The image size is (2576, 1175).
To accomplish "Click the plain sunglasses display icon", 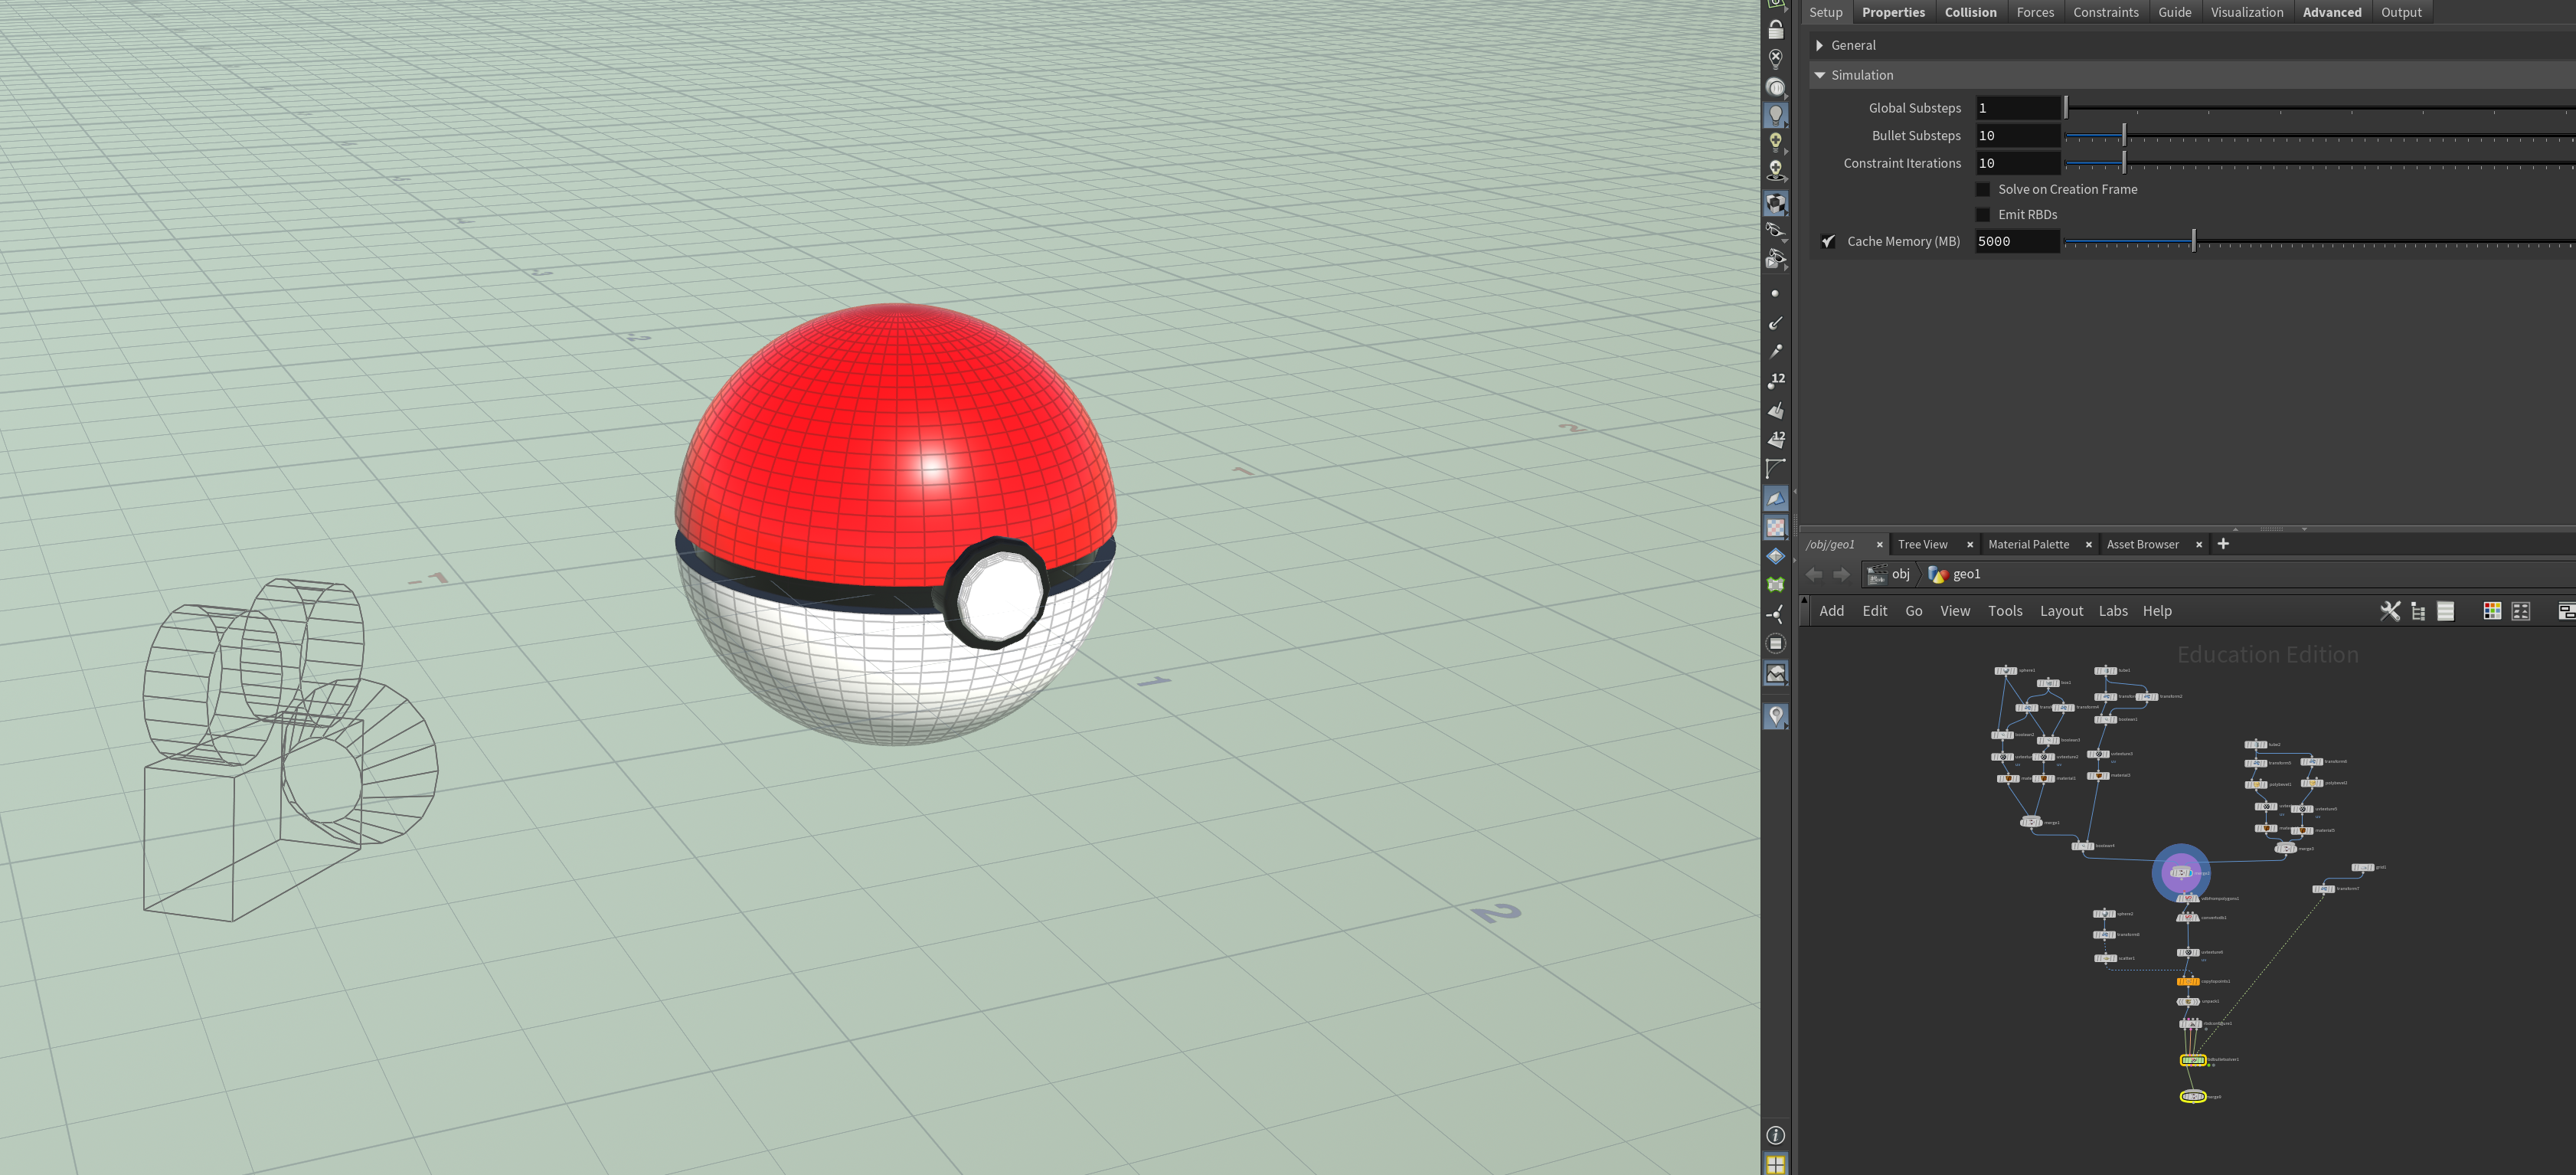I will [x=1775, y=231].
